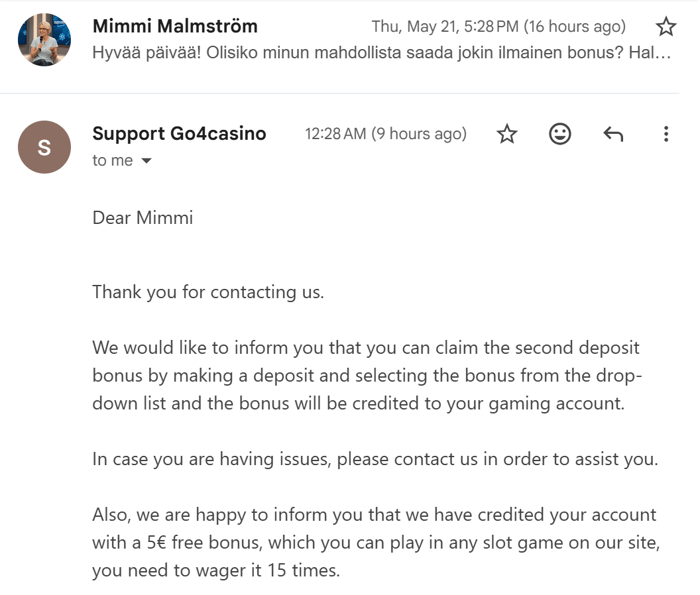This screenshot has width=700, height=595.
Task: Click the Mimmi Malmström sender name
Action: point(175,26)
